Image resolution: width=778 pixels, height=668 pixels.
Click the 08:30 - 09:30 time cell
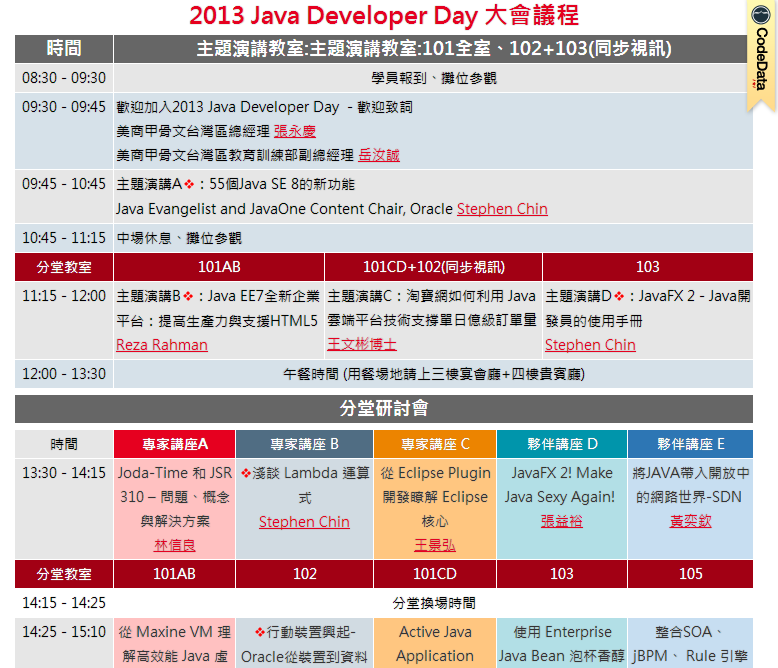click(64, 78)
